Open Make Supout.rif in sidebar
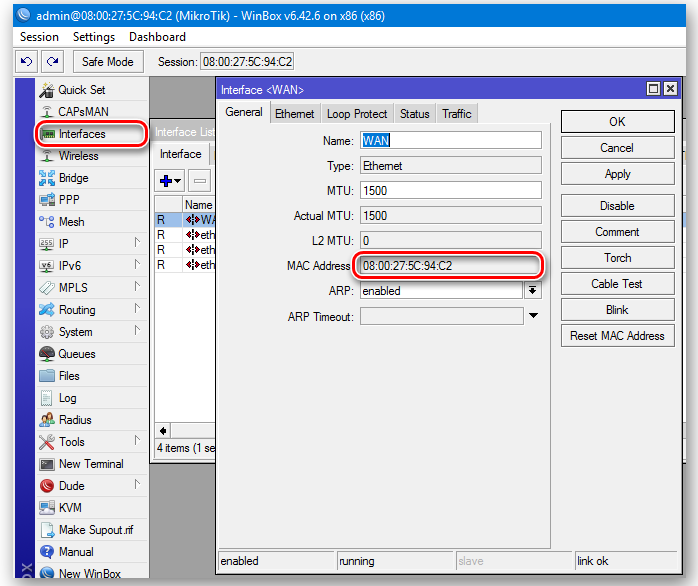 pyautogui.click(x=47, y=530)
